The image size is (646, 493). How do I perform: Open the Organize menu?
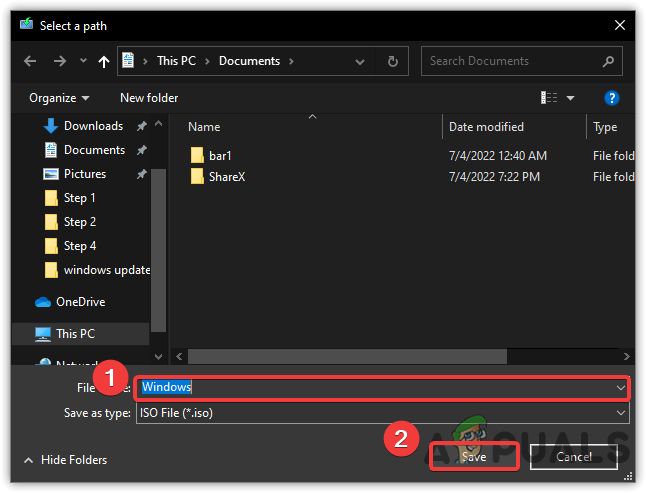[59, 98]
